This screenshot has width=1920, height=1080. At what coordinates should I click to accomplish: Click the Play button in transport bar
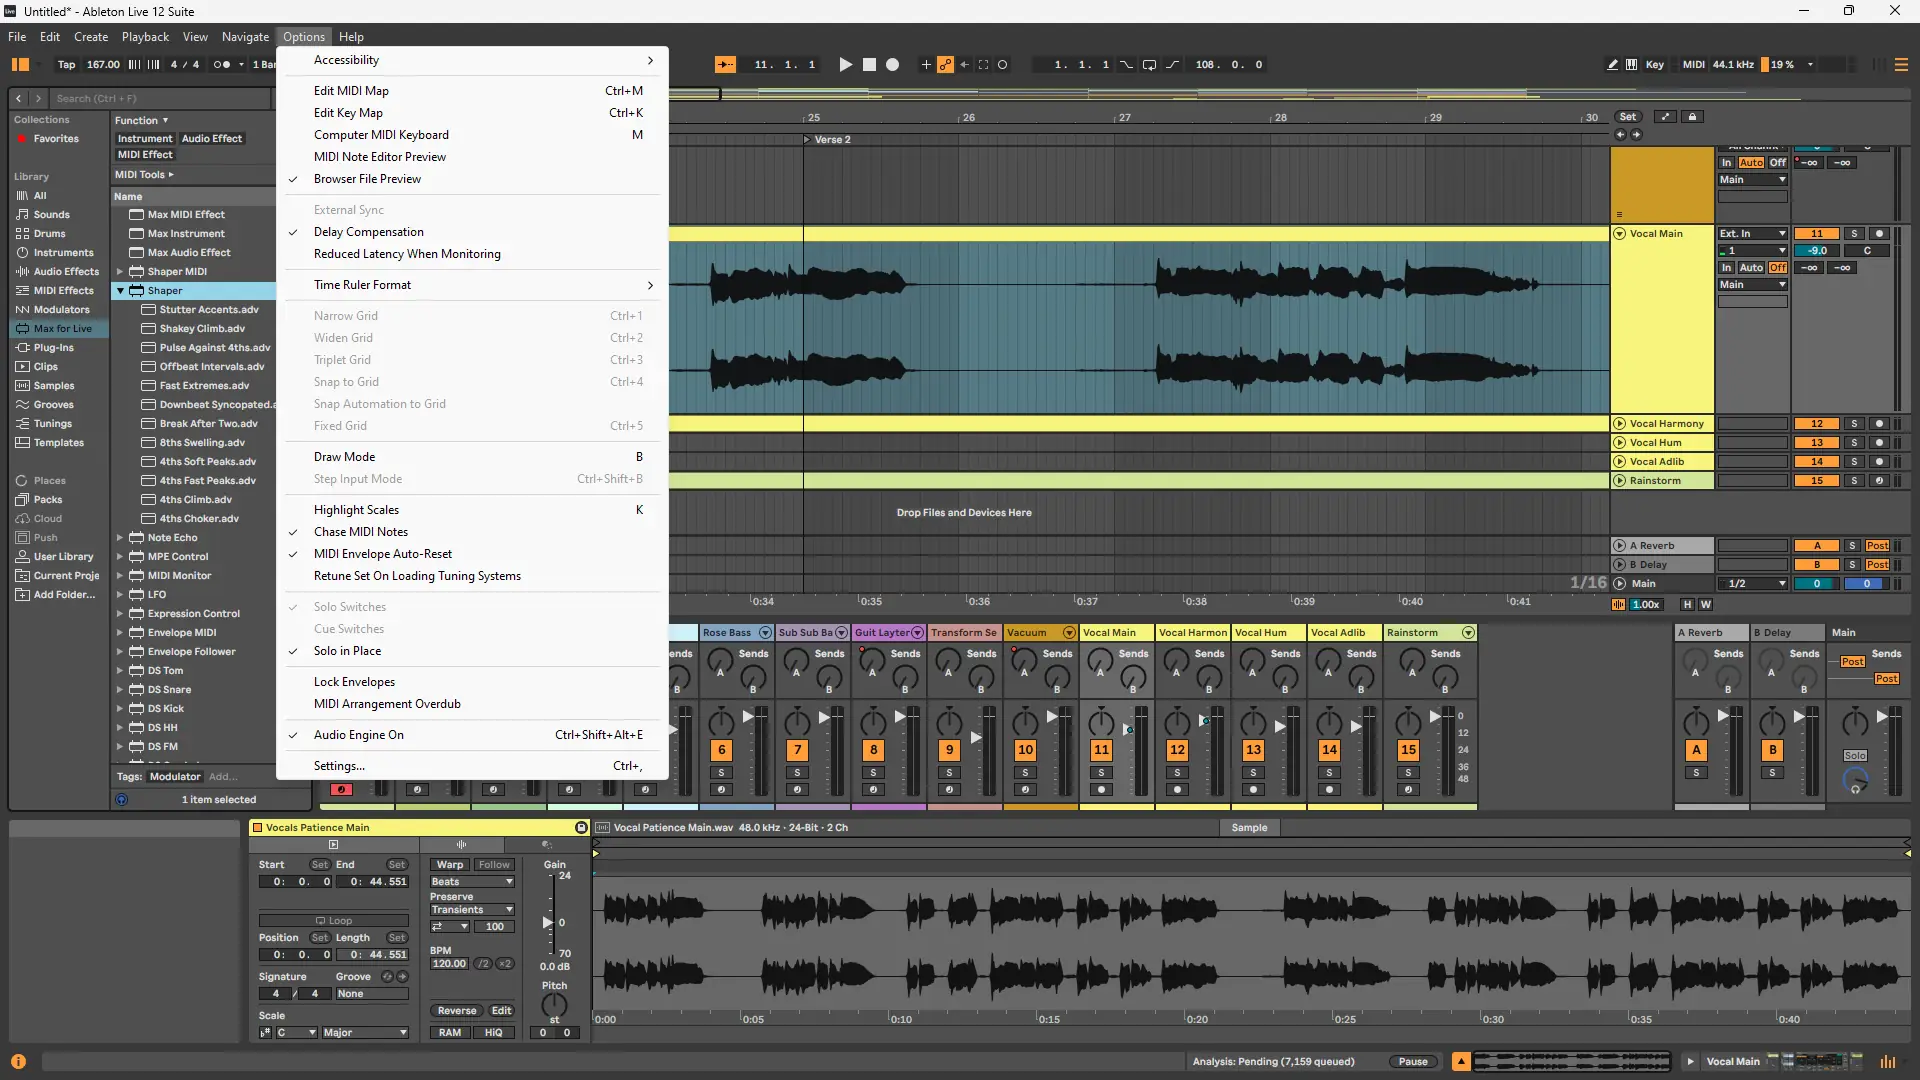tap(845, 64)
